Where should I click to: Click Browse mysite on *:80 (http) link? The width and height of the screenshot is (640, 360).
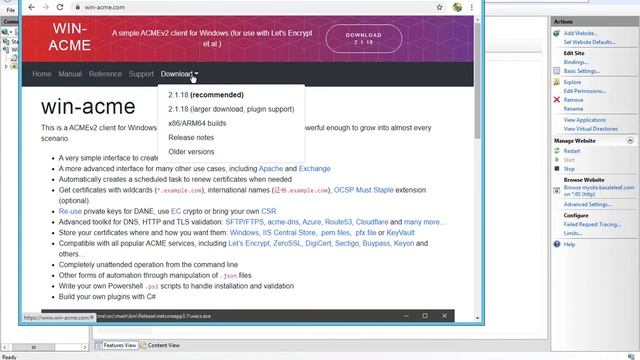(599, 191)
